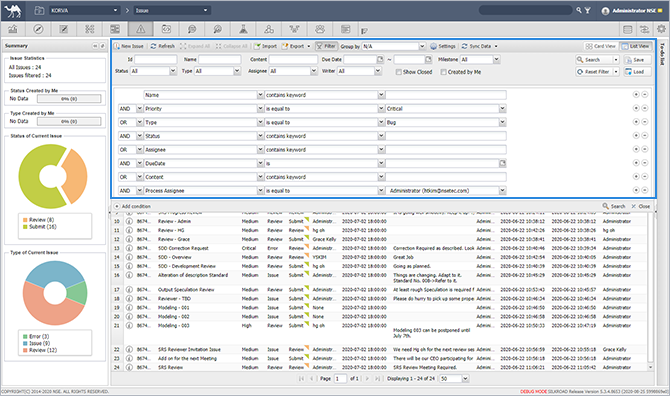Remove the Process Assignee condition row
Viewport: 670px width, 396px height.
pos(644,191)
